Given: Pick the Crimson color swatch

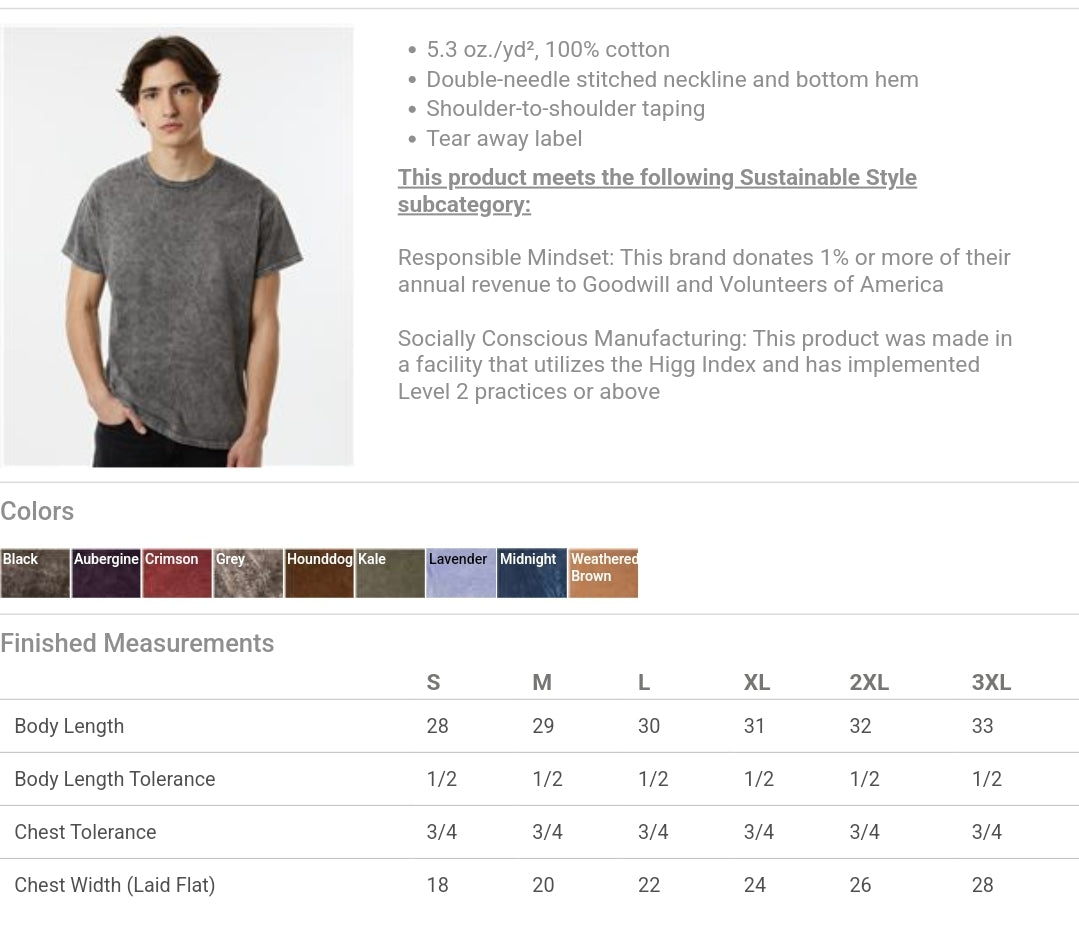Looking at the screenshot, I should tap(177, 573).
